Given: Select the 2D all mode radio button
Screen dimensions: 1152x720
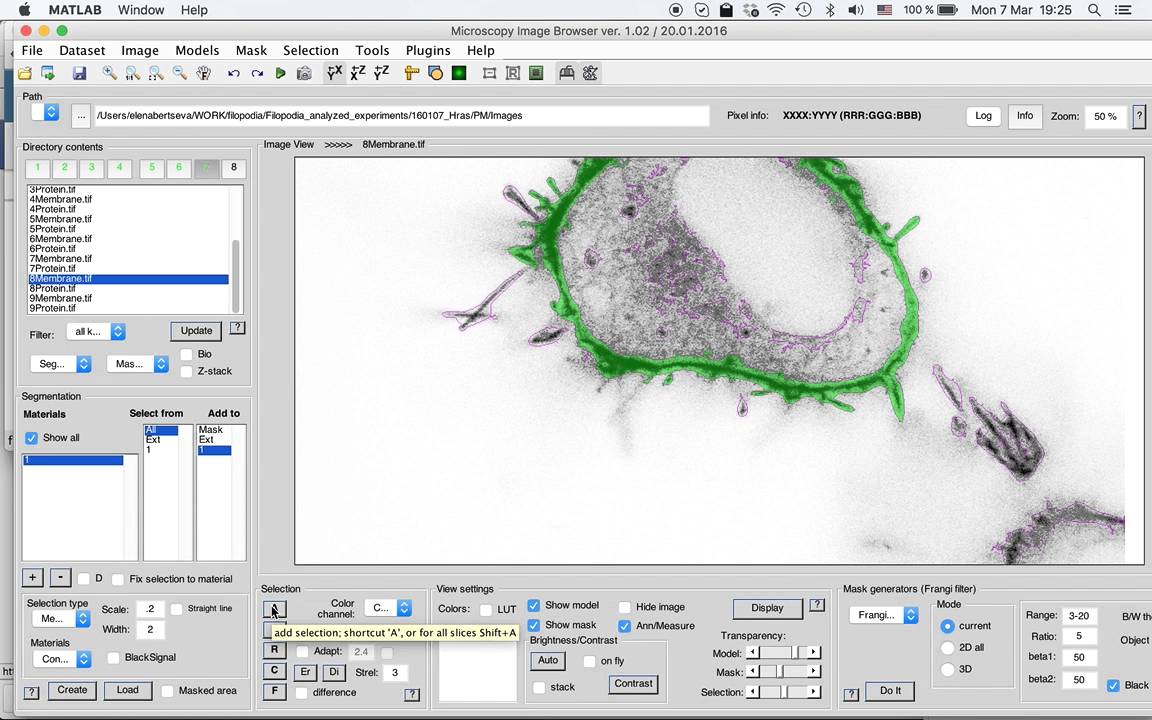Looking at the screenshot, I should tap(947, 647).
